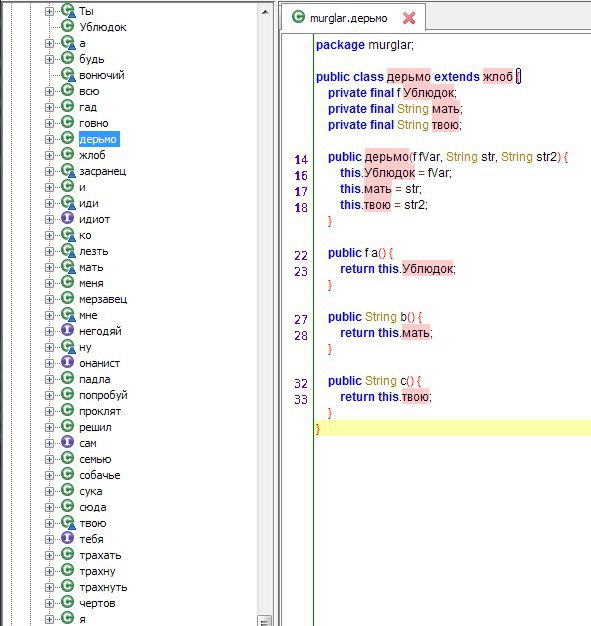The image size is (591, 626).
Task: Click the дерьмо constructor name
Action: [x=386, y=156]
